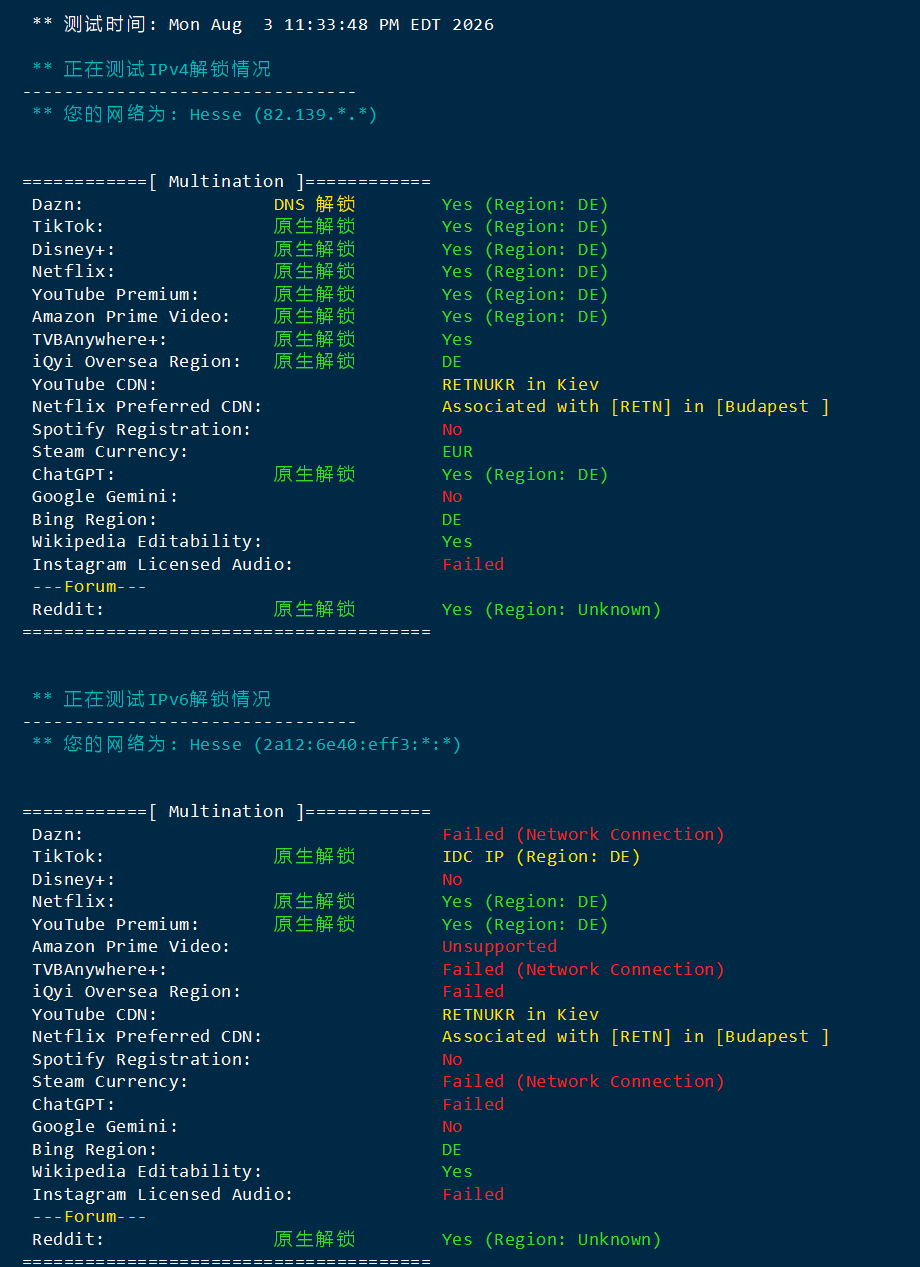Click the yellow "DNS 解锁" Dazn status

point(315,204)
